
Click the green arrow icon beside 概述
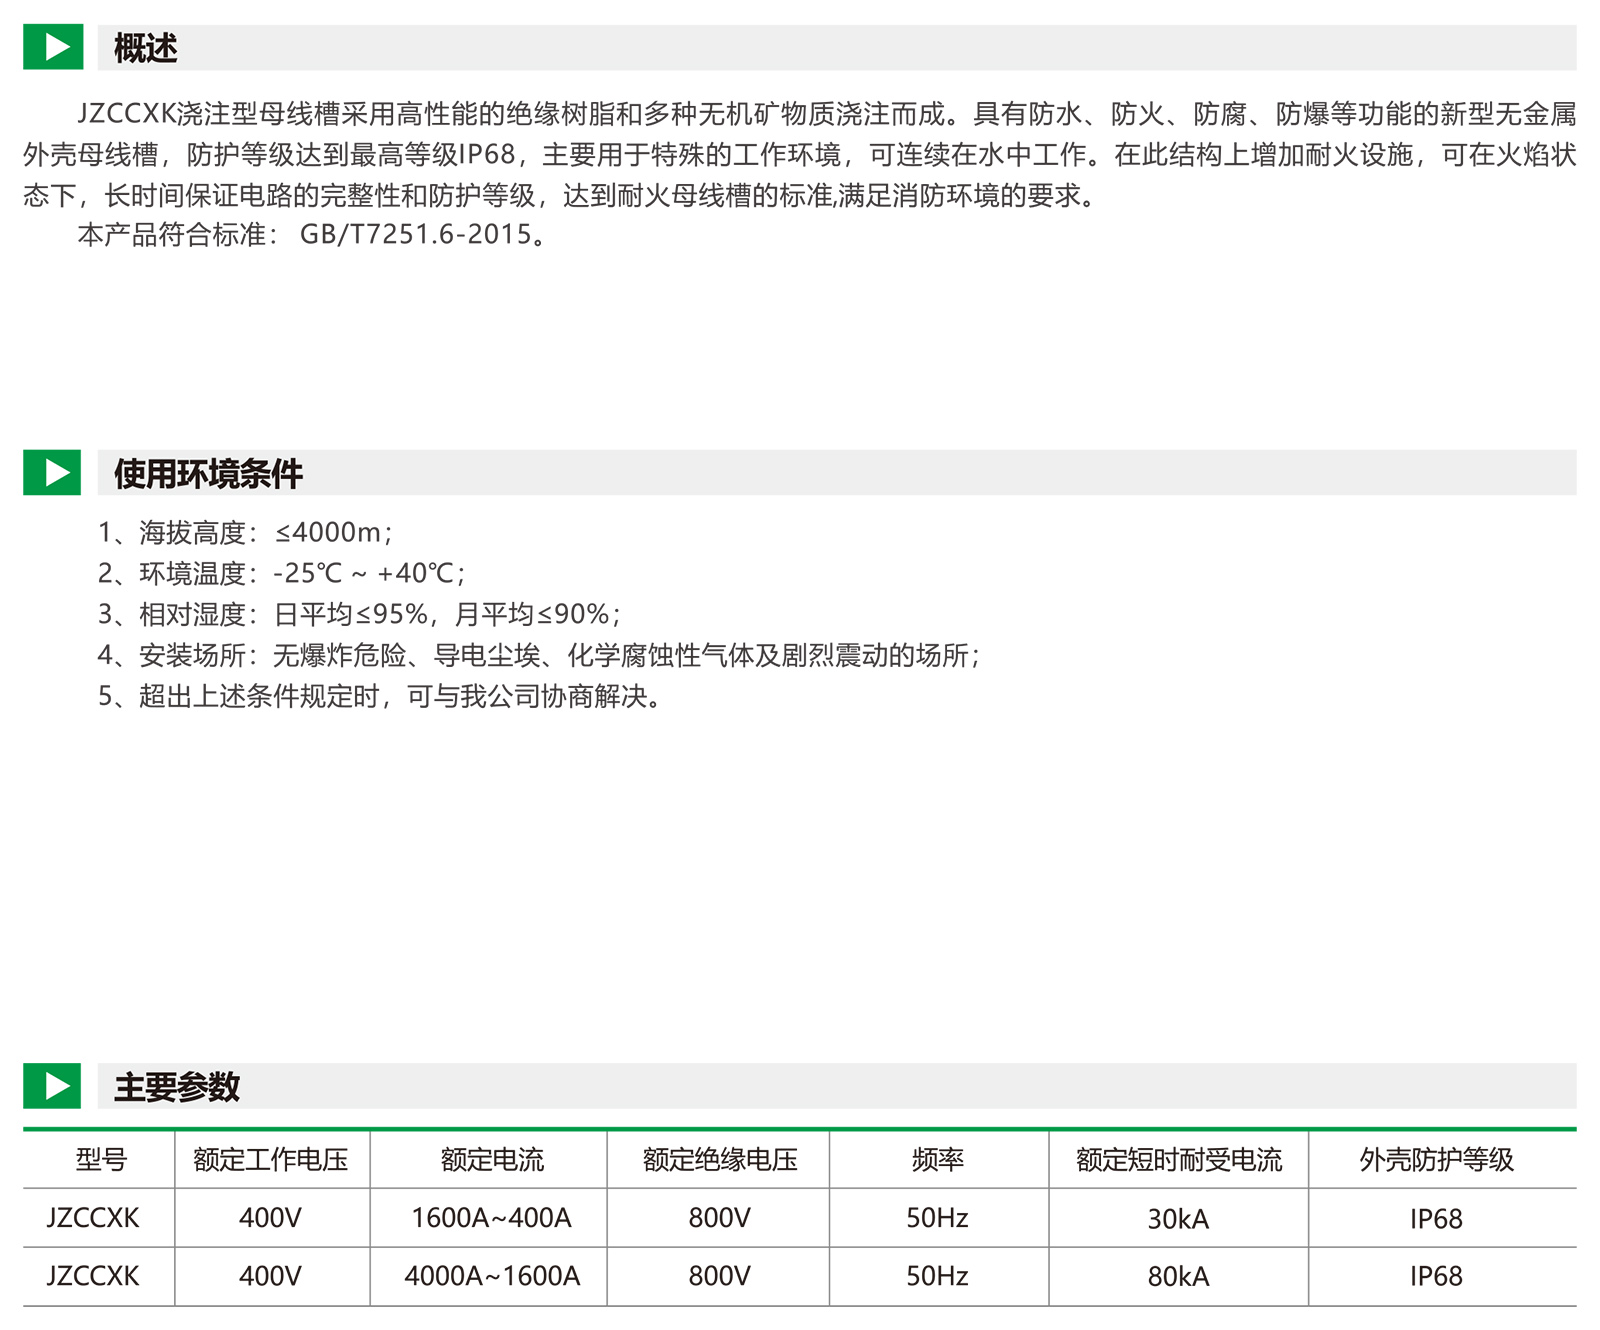coord(52,47)
